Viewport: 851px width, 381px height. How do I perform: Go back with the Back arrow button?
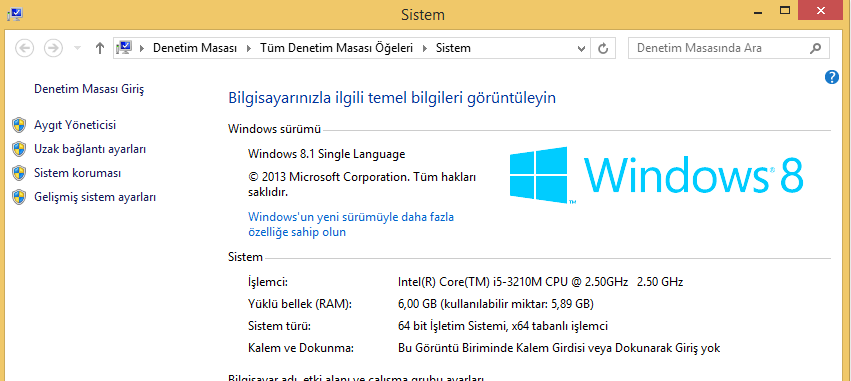pos(24,48)
